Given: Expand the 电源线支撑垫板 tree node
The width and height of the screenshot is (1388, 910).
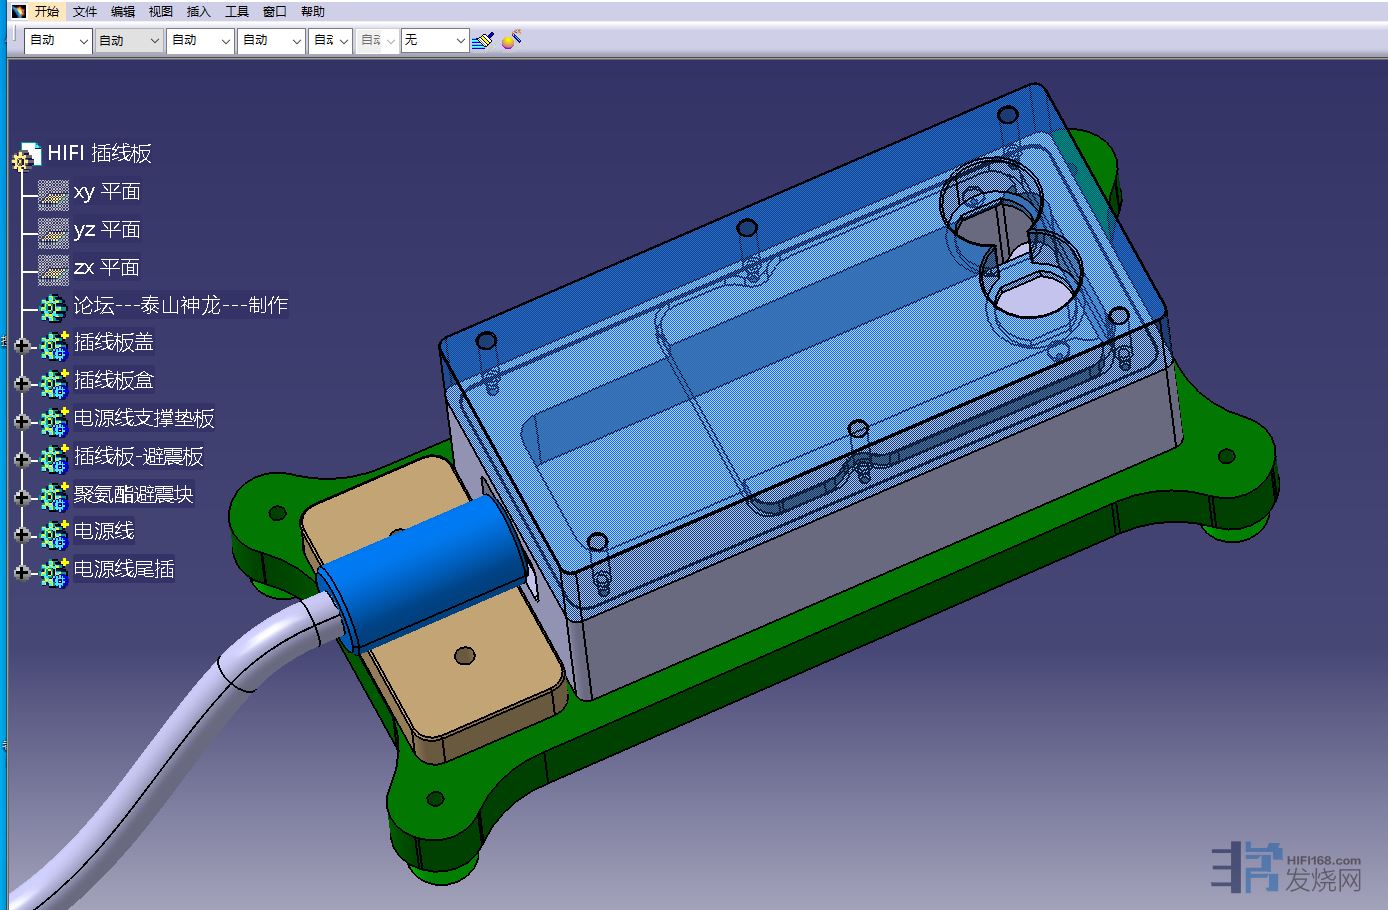Looking at the screenshot, I should 21,421.
